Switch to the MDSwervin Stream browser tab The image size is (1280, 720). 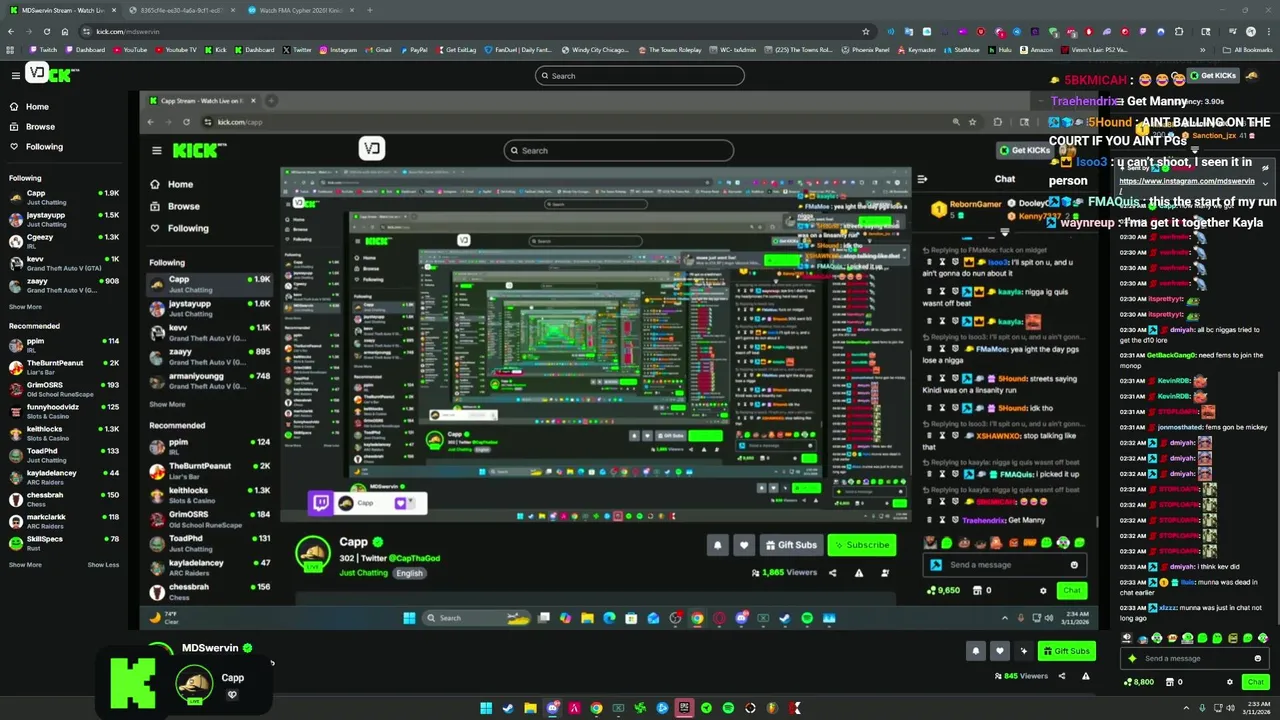click(x=60, y=10)
